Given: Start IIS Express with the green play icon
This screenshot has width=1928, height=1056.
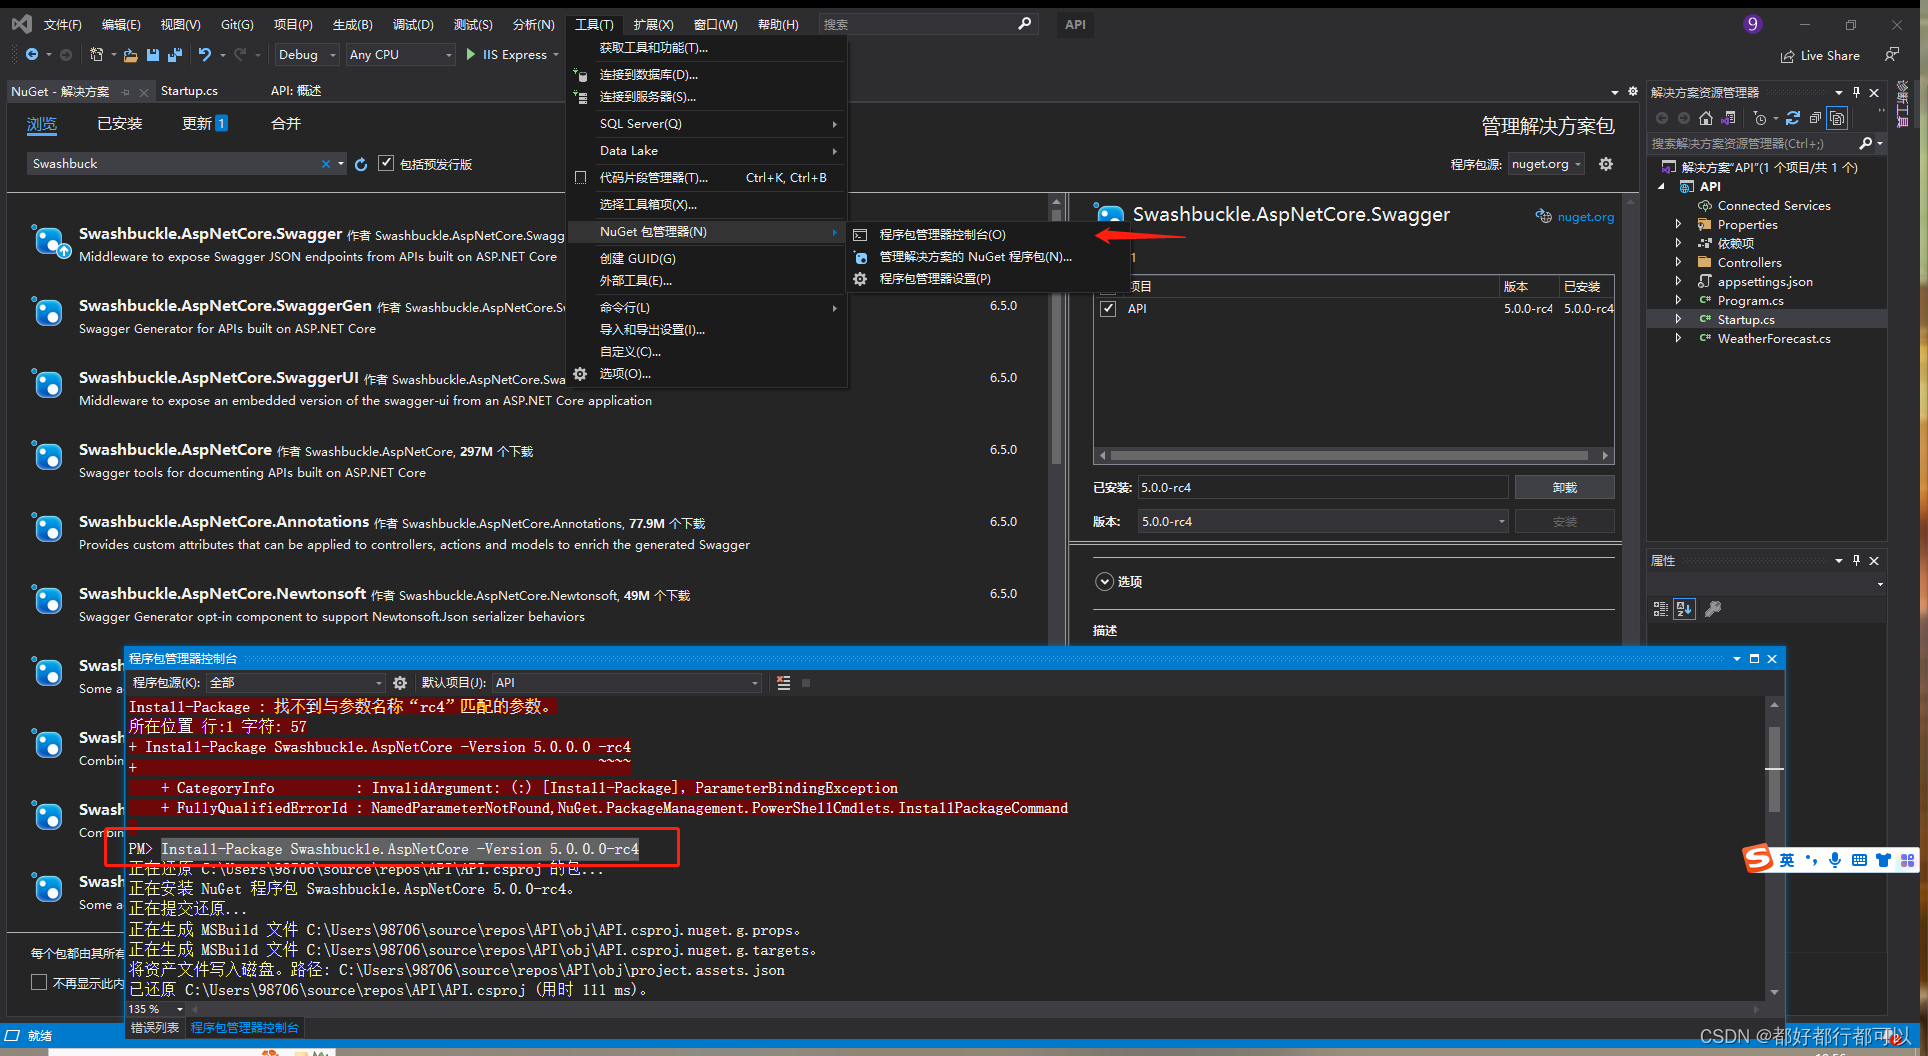Looking at the screenshot, I should [x=471, y=55].
